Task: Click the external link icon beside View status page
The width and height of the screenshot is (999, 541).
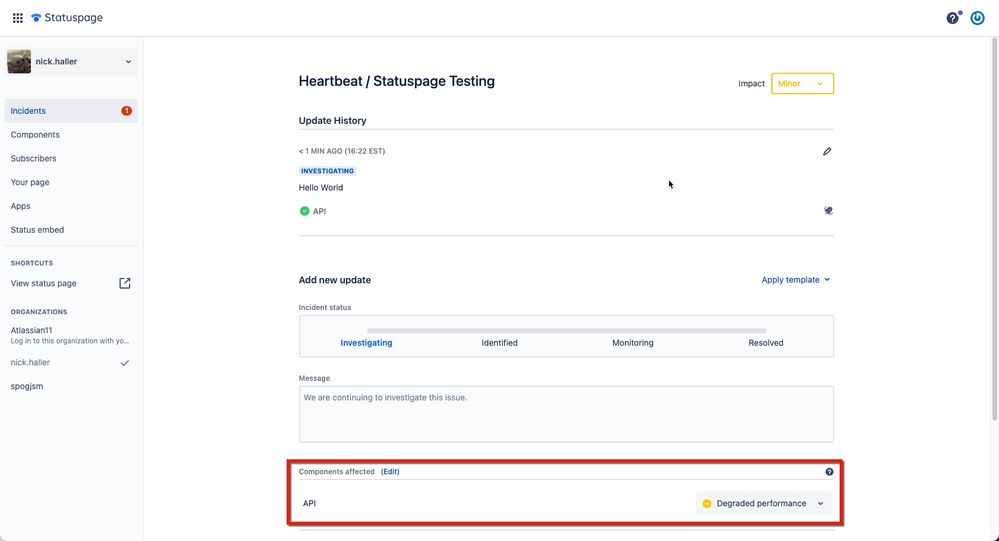Action: 125,283
